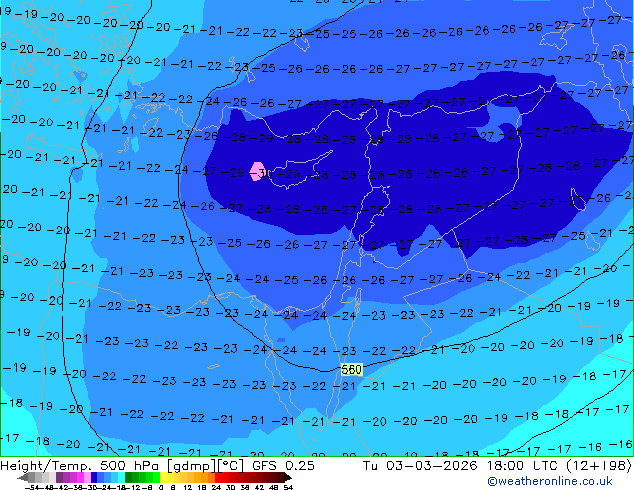Click the '54' label on the legend scale

click(287, 488)
